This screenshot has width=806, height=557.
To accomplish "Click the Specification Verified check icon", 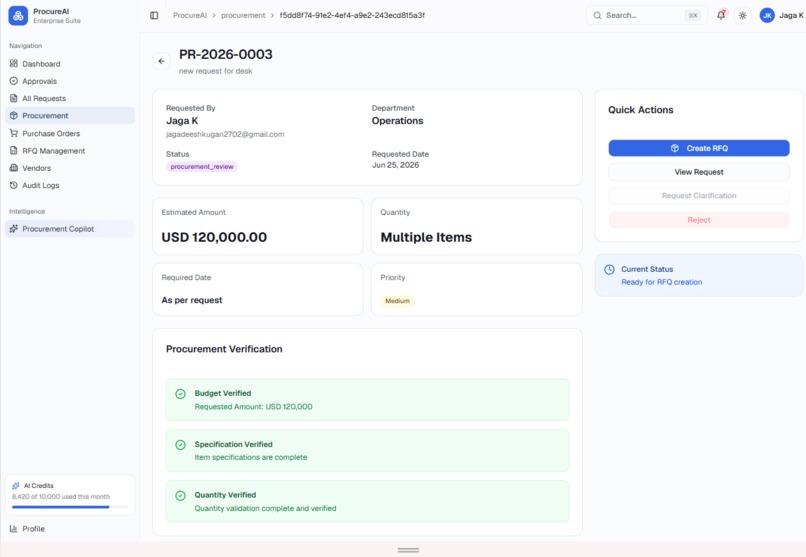I will pyautogui.click(x=180, y=445).
